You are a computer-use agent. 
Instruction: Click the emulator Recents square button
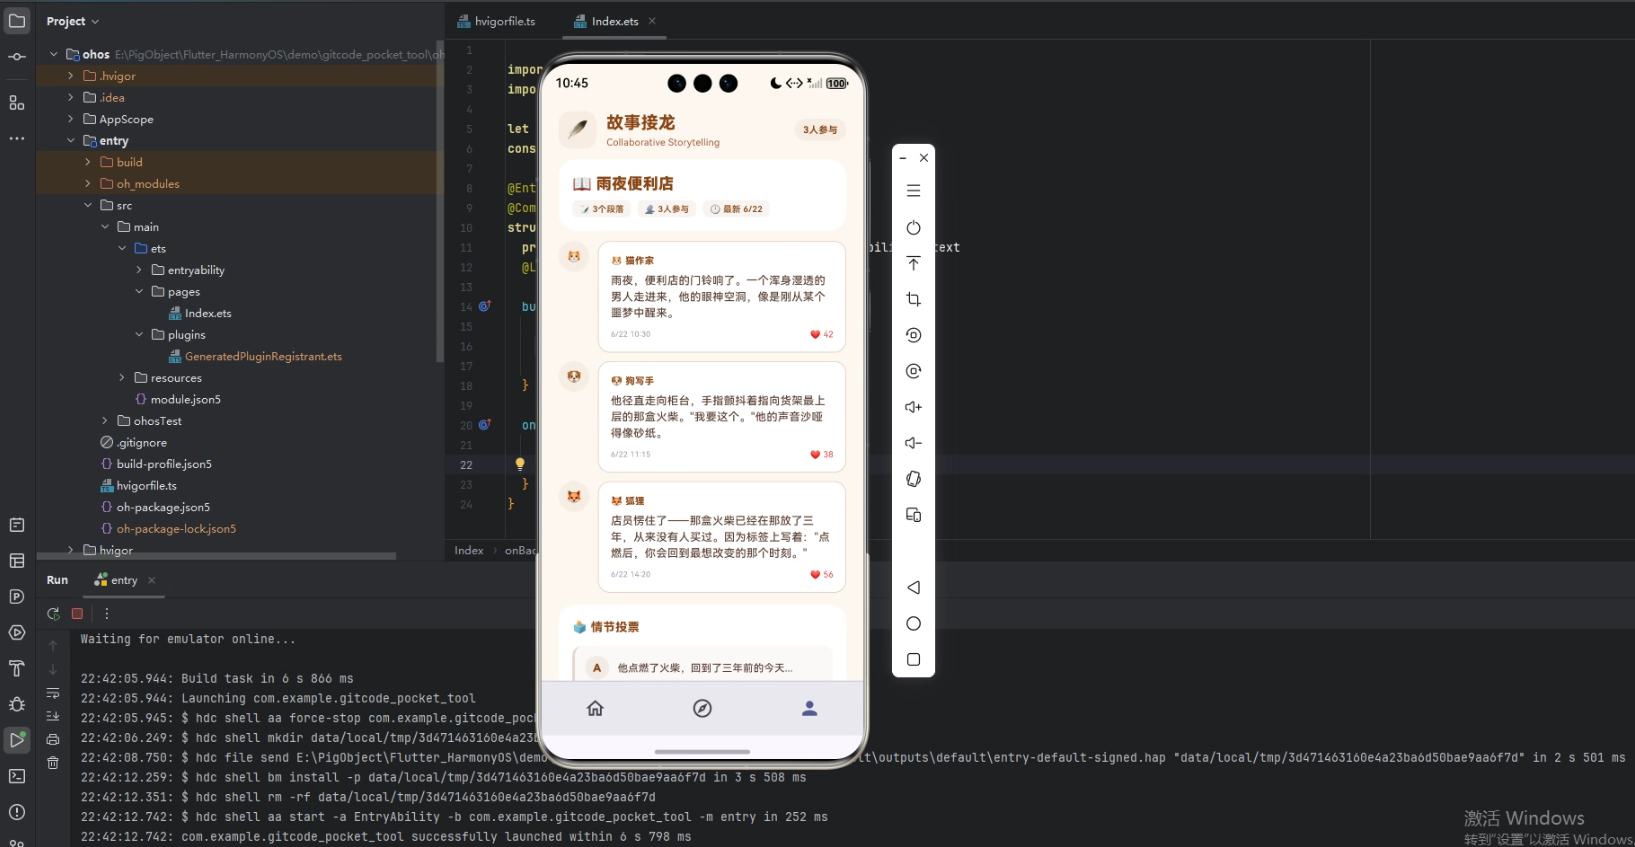click(913, 660)
